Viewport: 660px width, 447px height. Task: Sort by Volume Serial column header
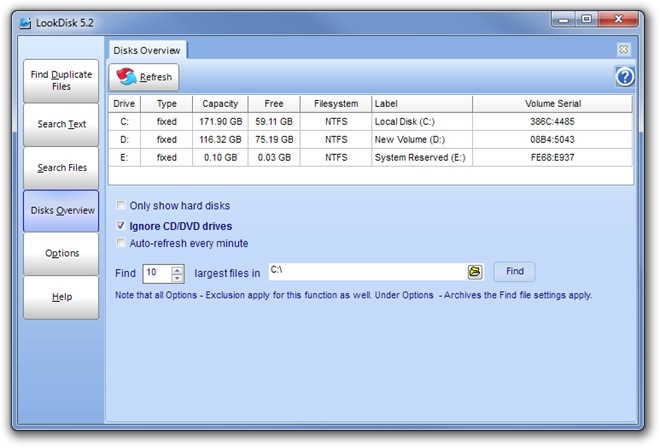(x=552, y=104)
